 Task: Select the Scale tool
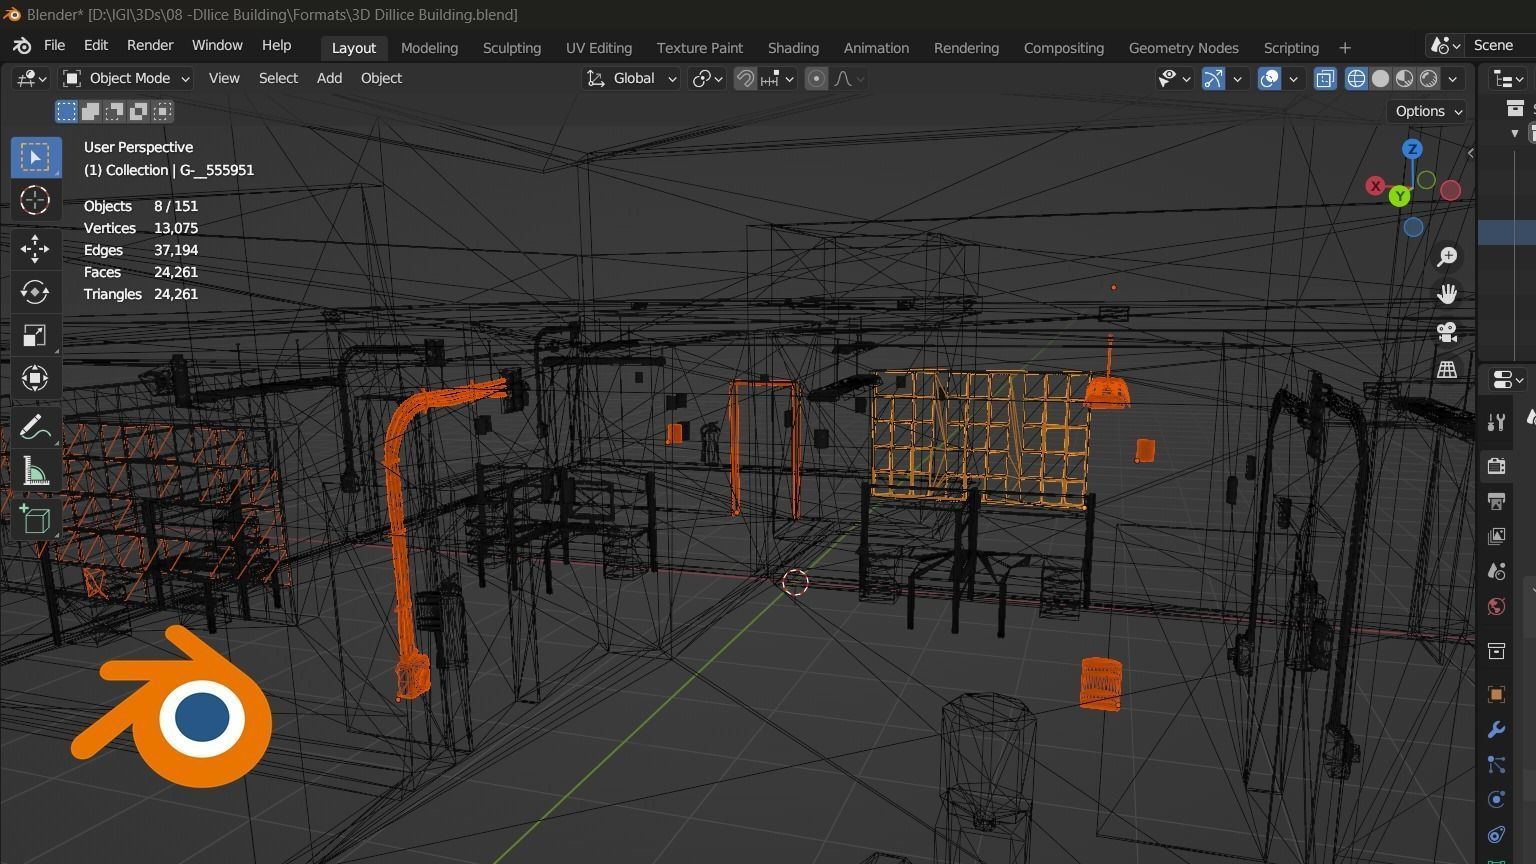pos(36,335)
